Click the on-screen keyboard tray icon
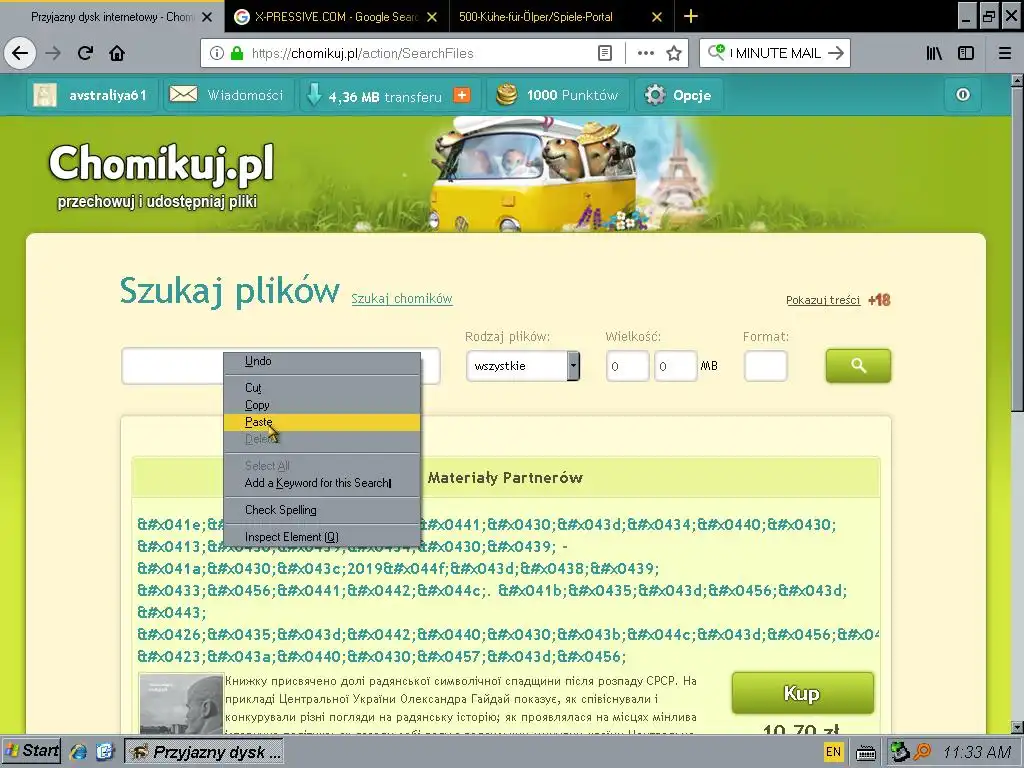This screenshot has height=768, width=1024. click(866, 753)
